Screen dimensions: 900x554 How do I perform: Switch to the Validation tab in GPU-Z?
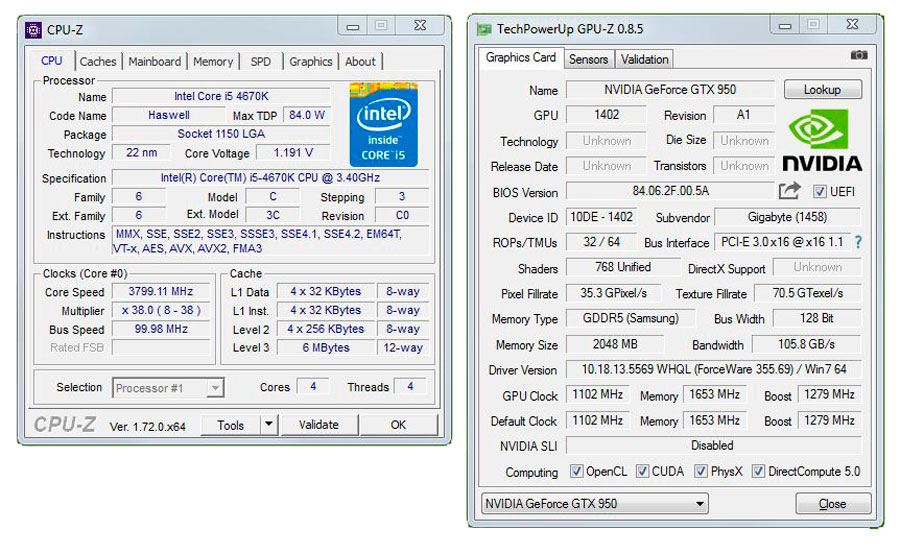pyautogui.click(x=645, y=59)
